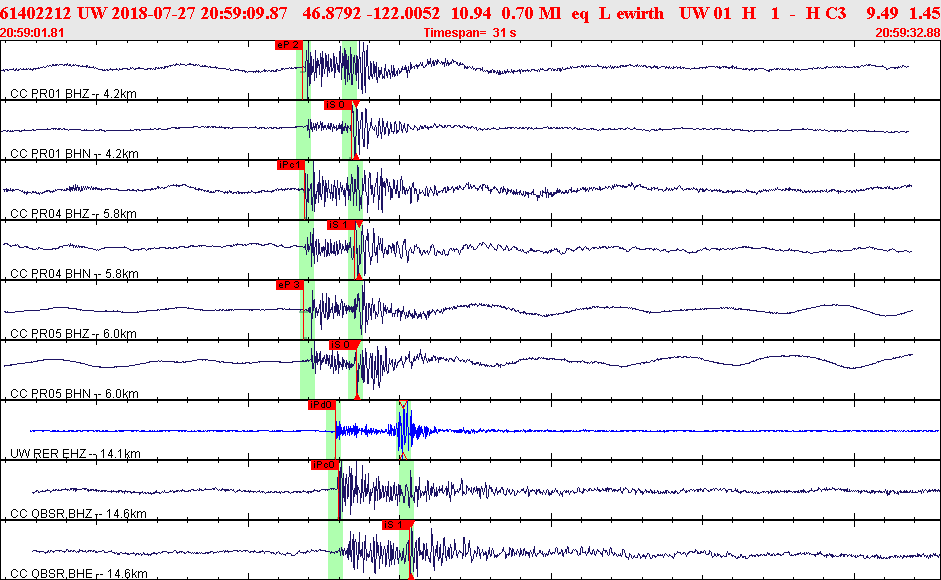
Task: Click the end time 20:59:32.88
Action: [908, 32]
